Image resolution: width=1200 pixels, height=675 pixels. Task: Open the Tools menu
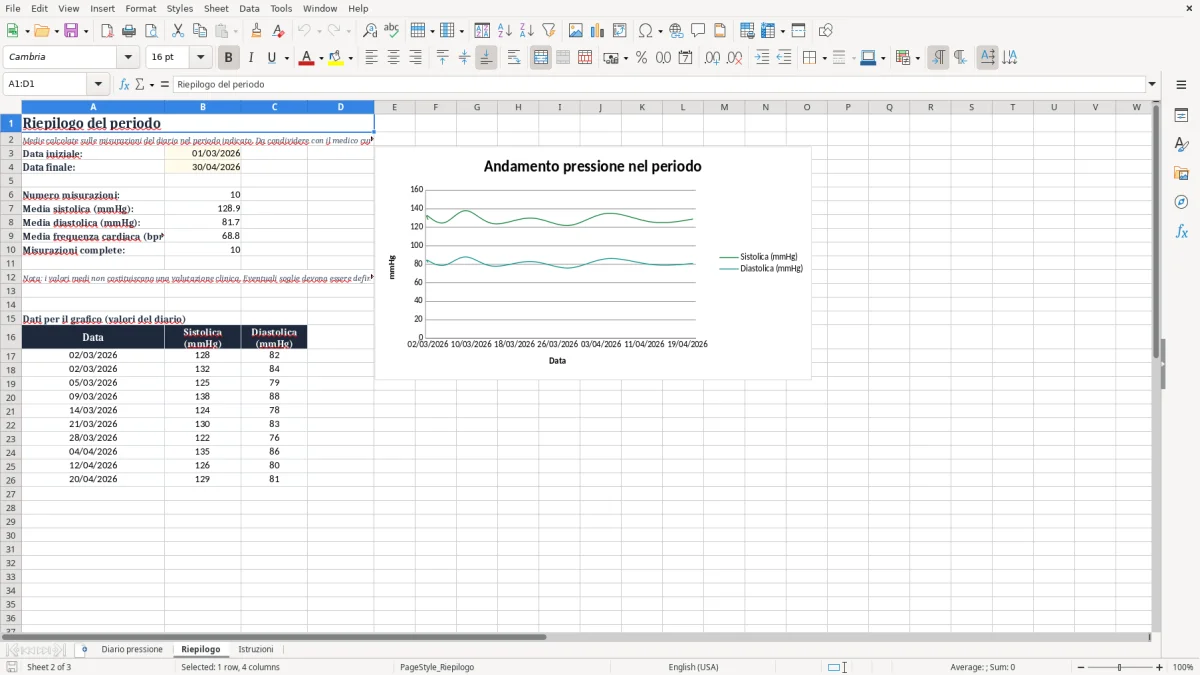pos(281,8)
